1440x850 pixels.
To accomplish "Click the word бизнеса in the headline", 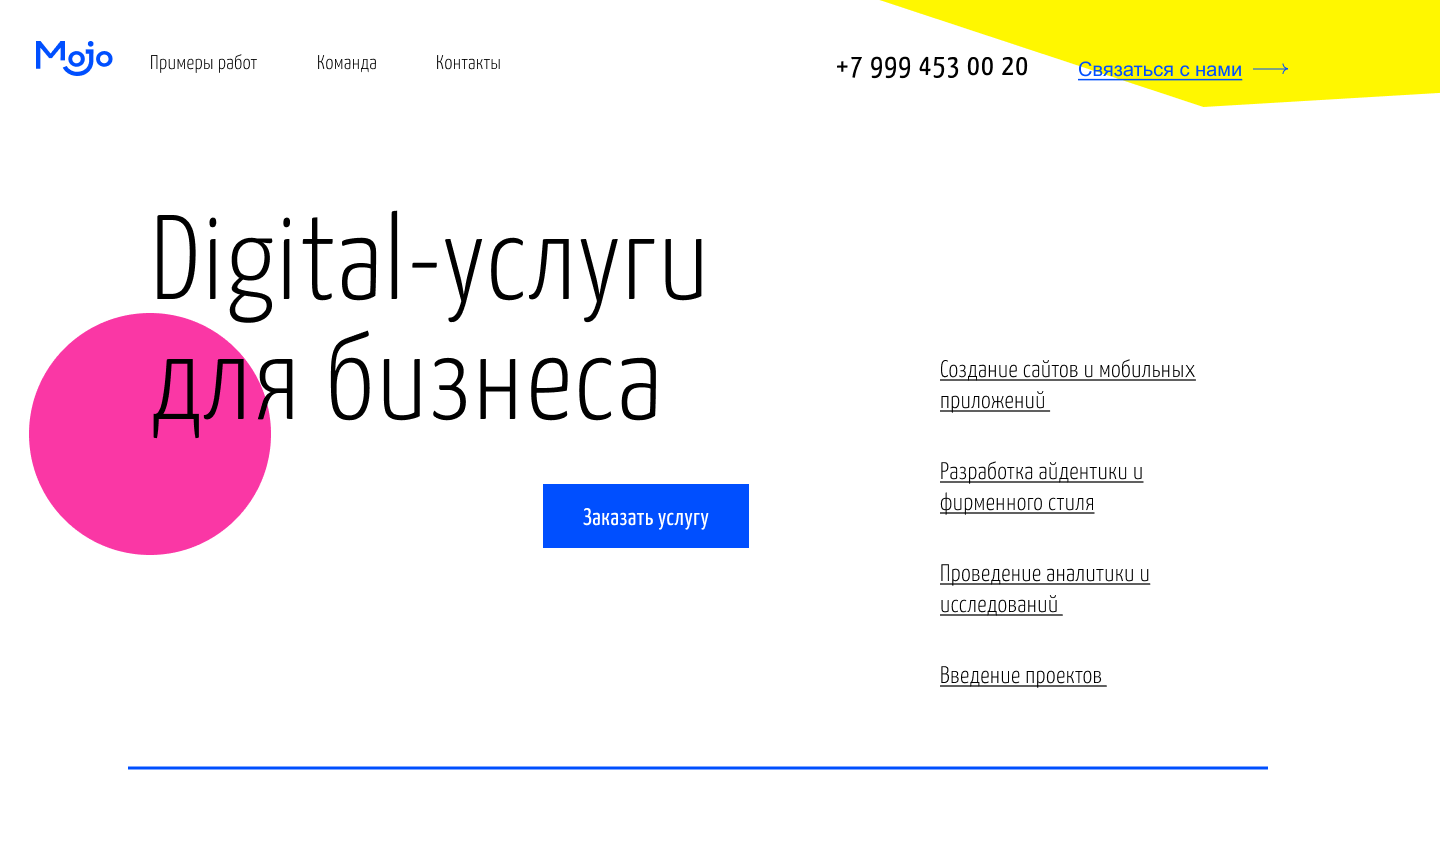I will pos(493,382).
